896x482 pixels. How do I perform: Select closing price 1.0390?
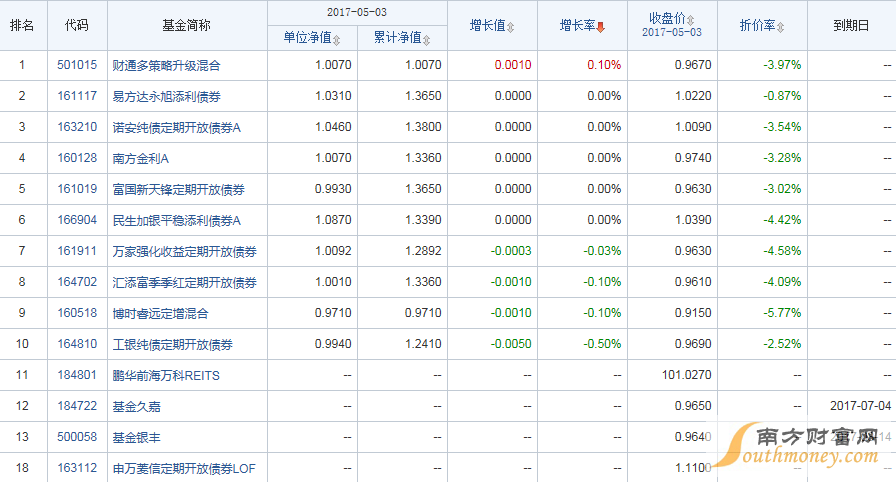tap(693, 220)
